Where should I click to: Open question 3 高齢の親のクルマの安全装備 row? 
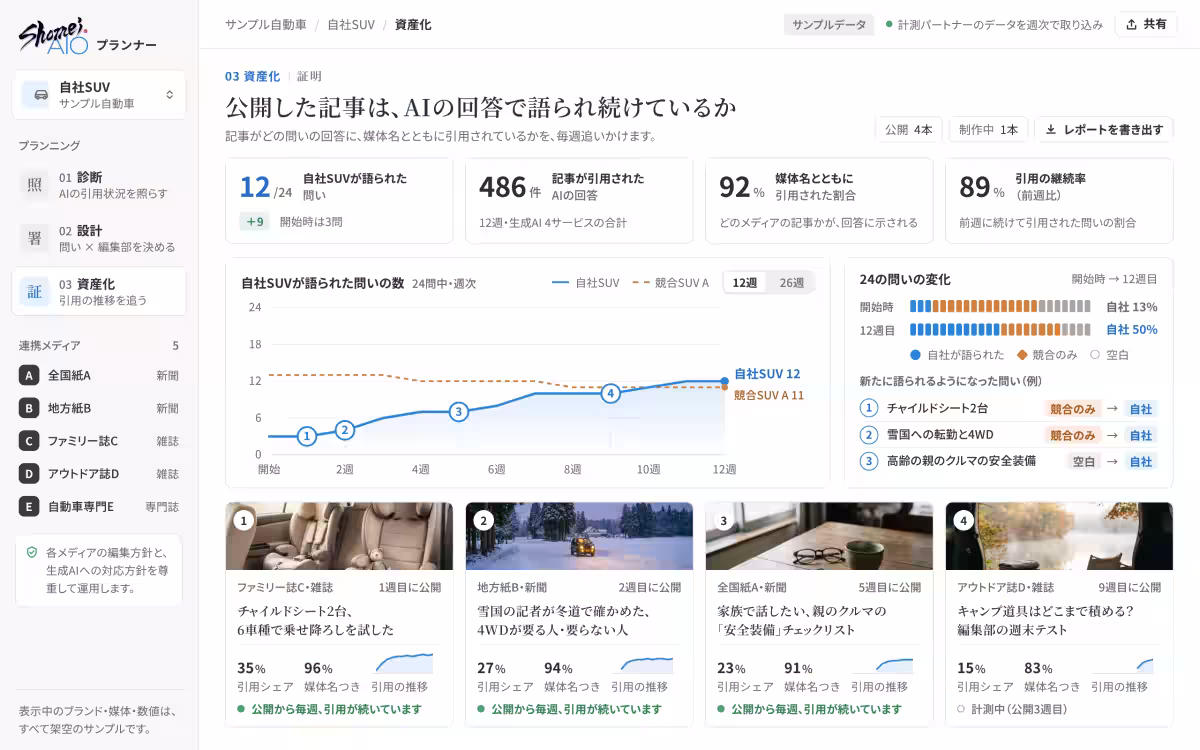1009,461
